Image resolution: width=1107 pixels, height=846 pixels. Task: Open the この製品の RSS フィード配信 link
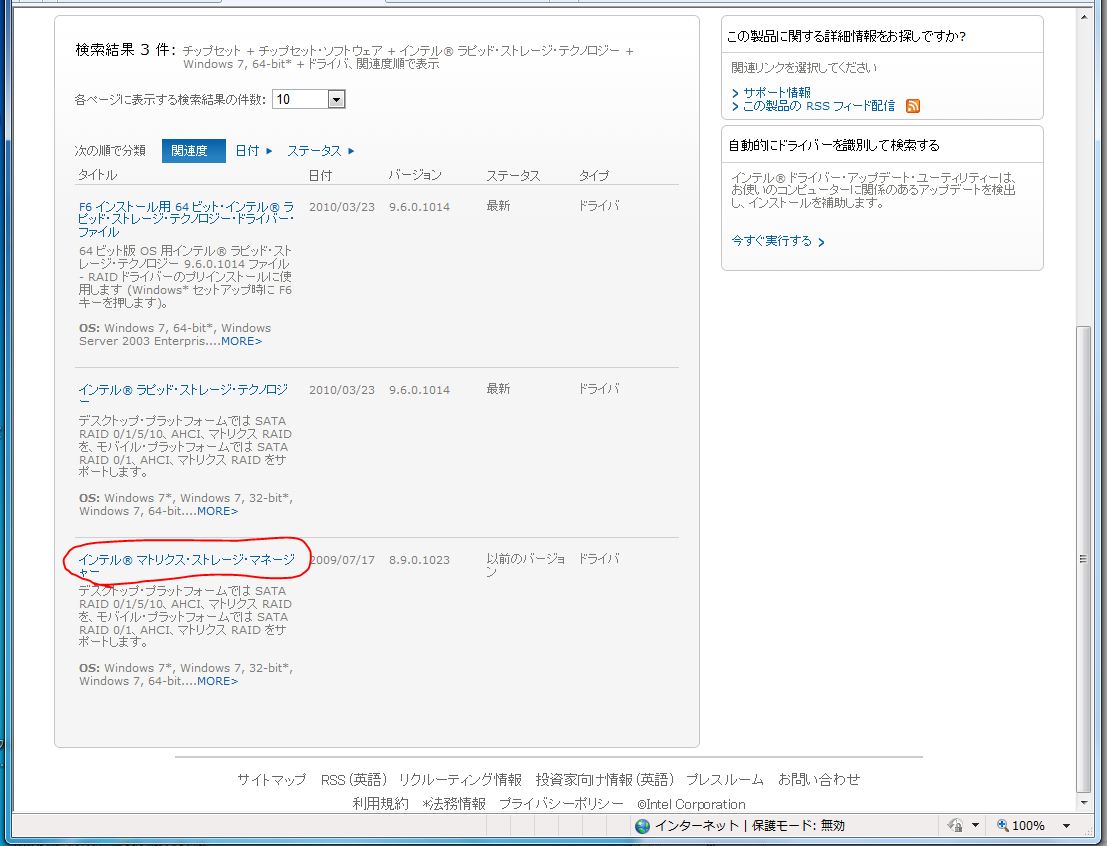tap(819, 106)
